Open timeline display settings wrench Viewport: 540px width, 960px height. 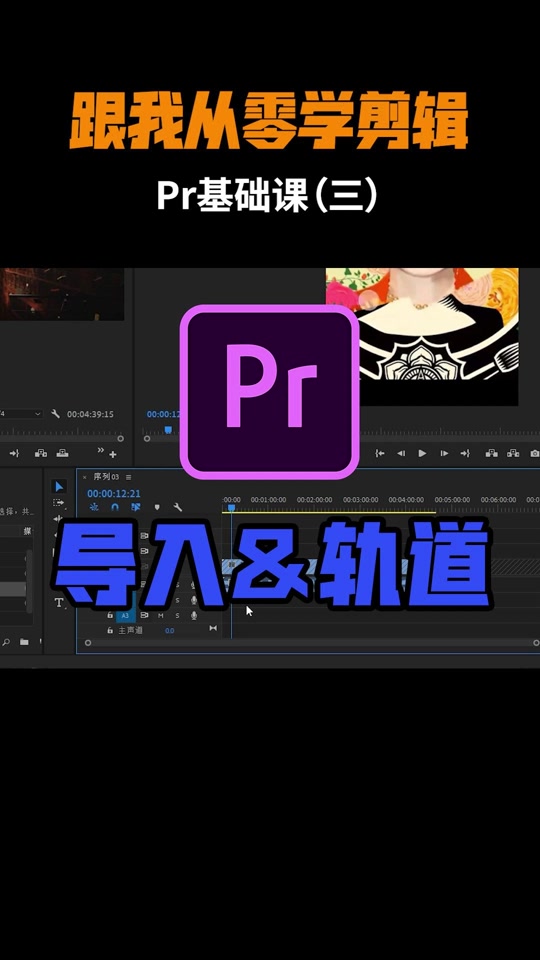178,507
